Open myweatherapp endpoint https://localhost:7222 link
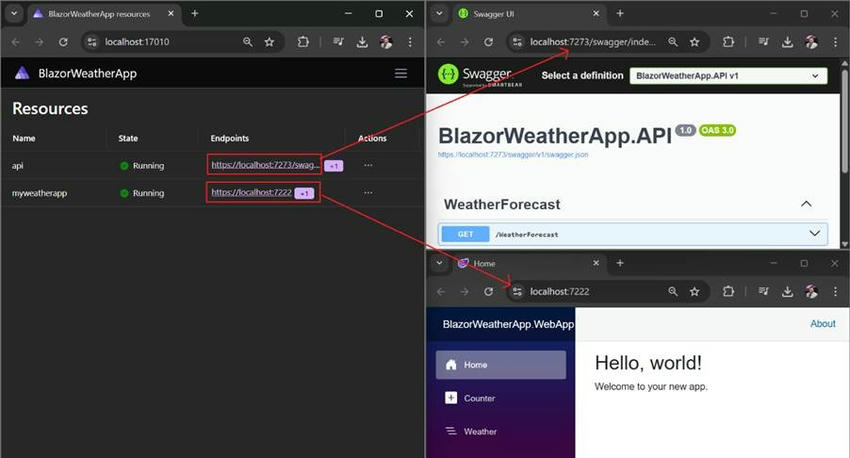This screenshot has height=458, width=850. click(x=252, y=192)
